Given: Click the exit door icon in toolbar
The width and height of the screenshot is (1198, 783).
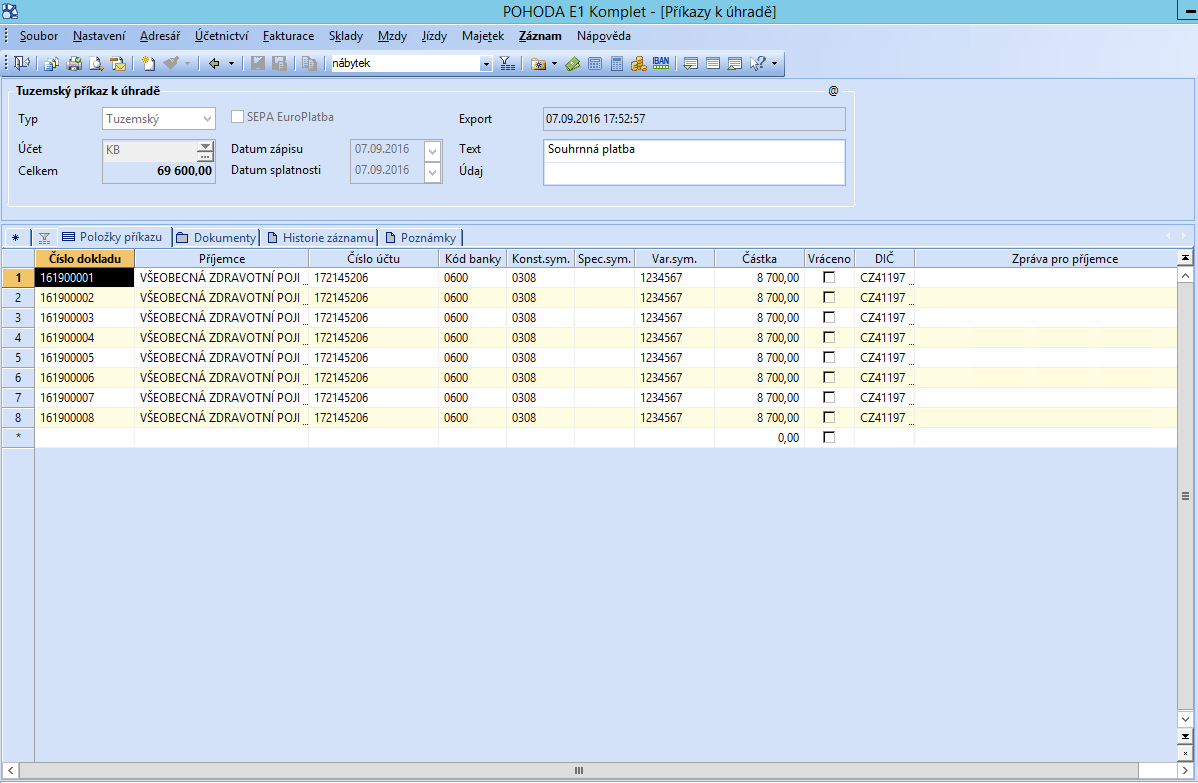Looking at the screenshot, I should [22, 63].
